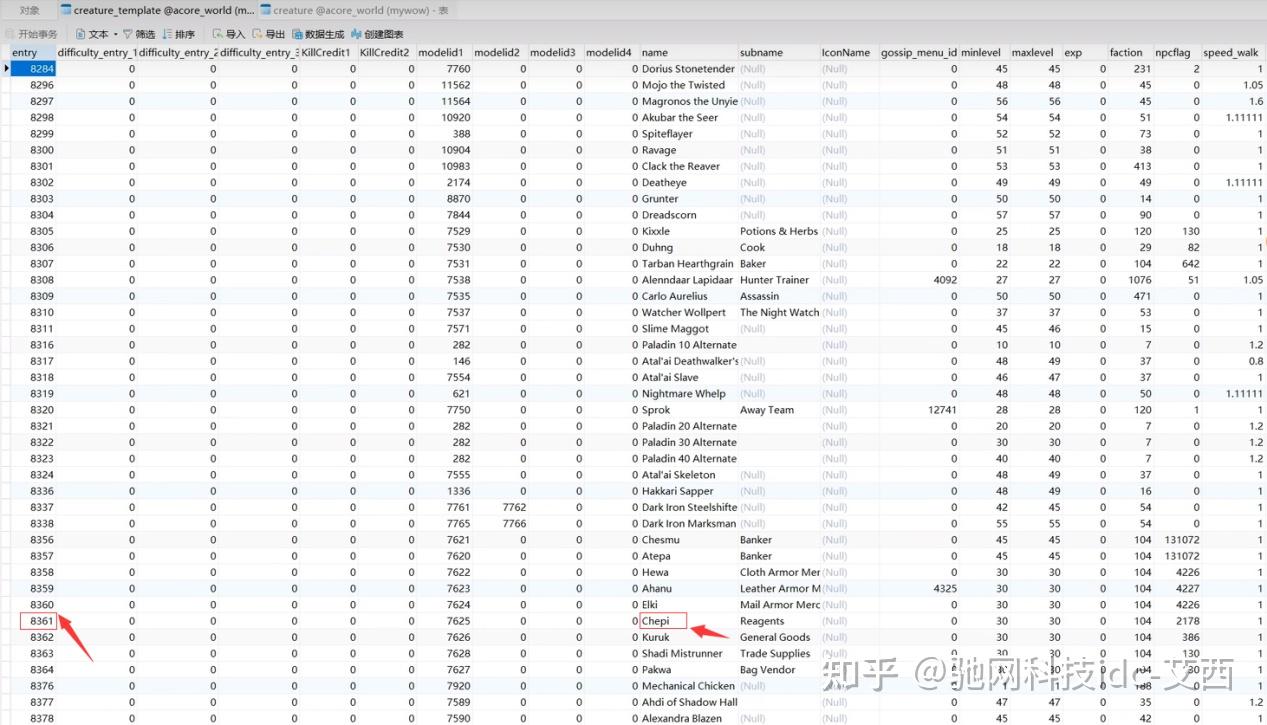1267x725 pixels.
Task: Click the 开始事务 begin transaction button
Action: 31,34
